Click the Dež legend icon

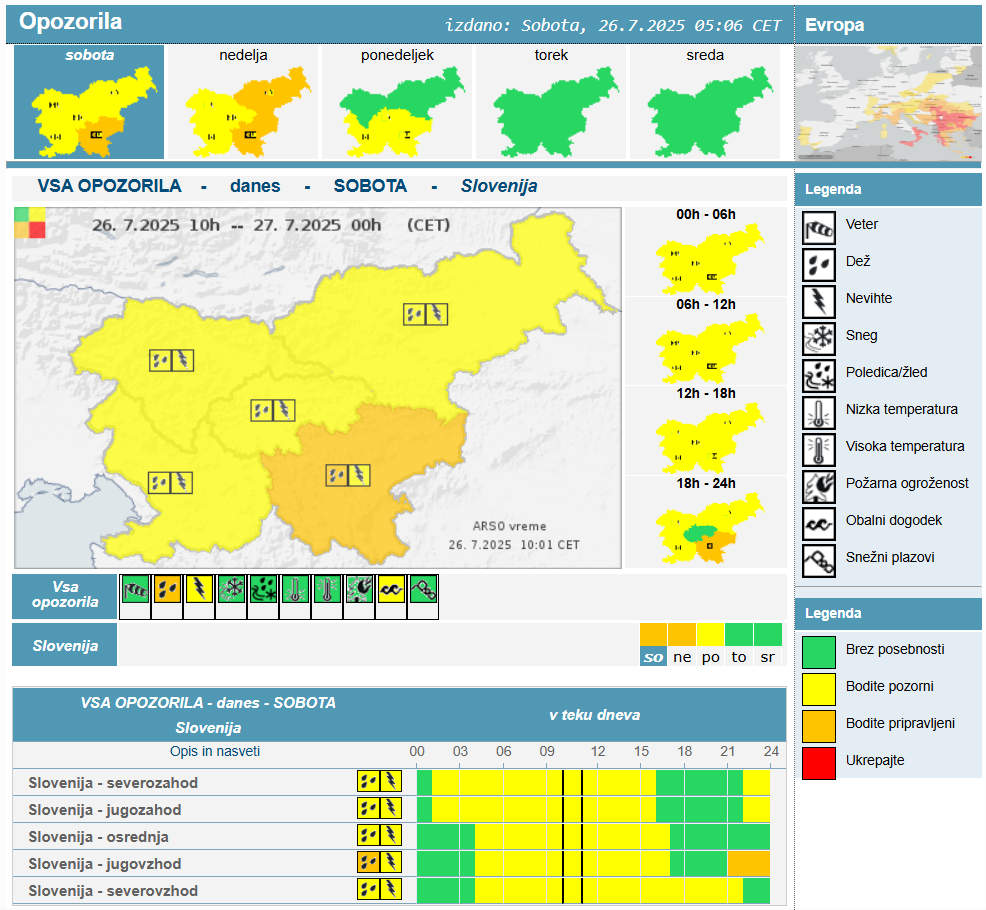pos(819,265)
